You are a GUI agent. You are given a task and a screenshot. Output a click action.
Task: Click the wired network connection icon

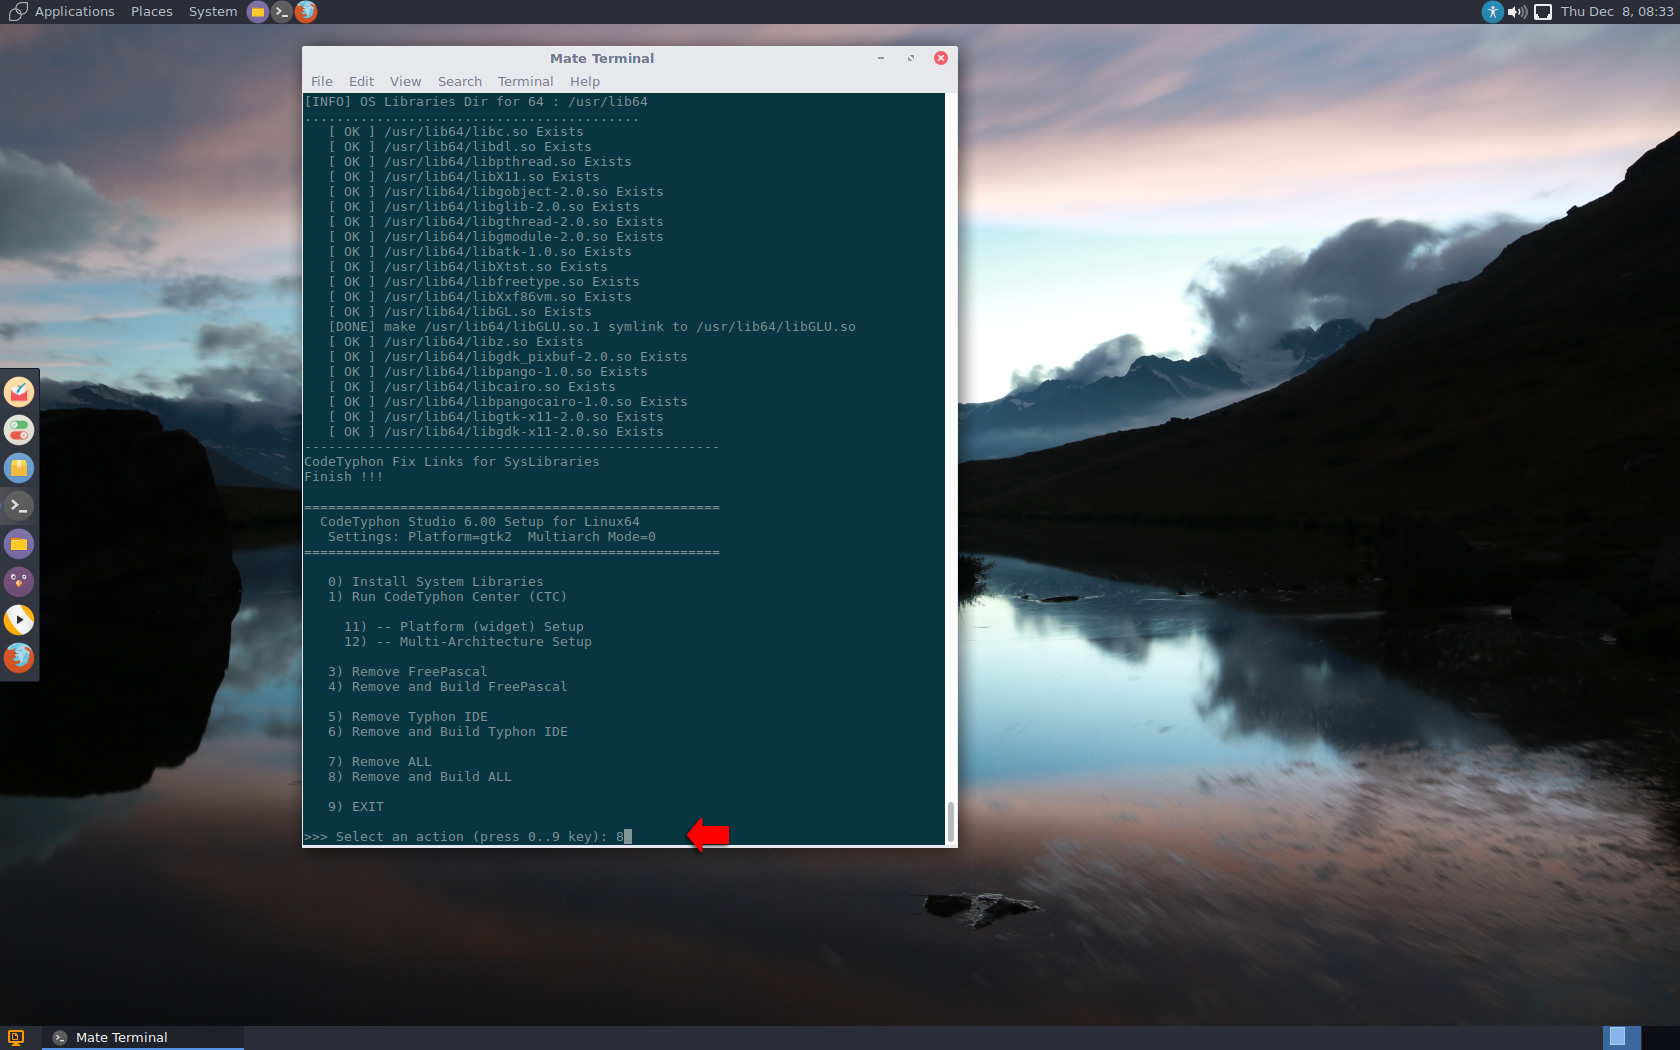point(1543,12)
